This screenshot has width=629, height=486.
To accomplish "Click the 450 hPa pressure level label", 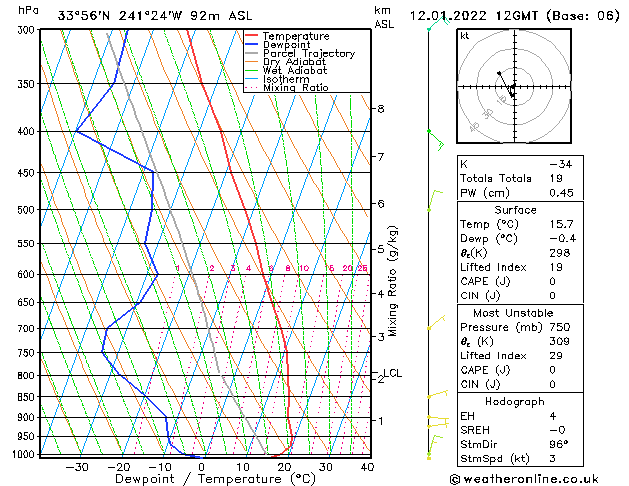I will [x=28, y=173].
